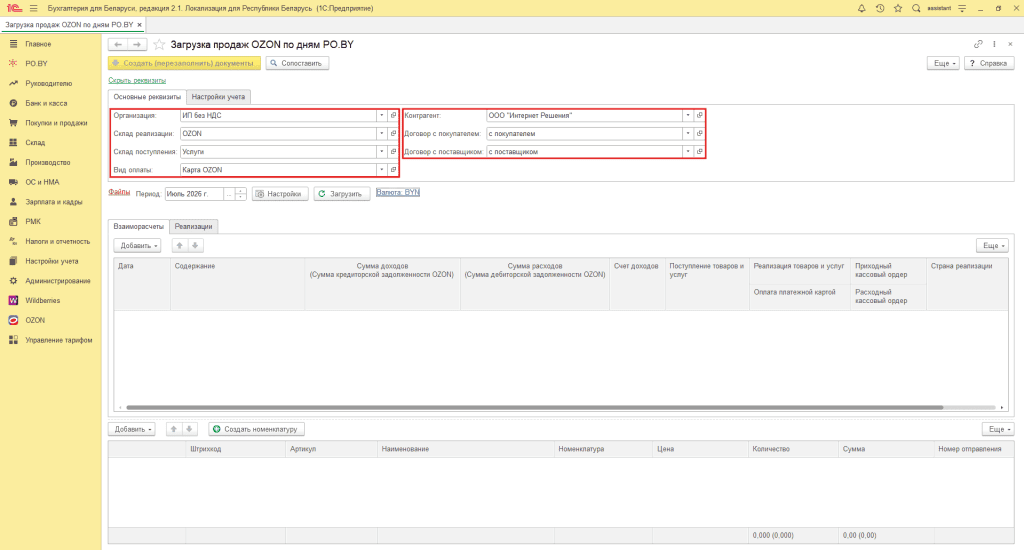Open Зарплата и кадры section
1024x550 pixels.
point(54,202)
